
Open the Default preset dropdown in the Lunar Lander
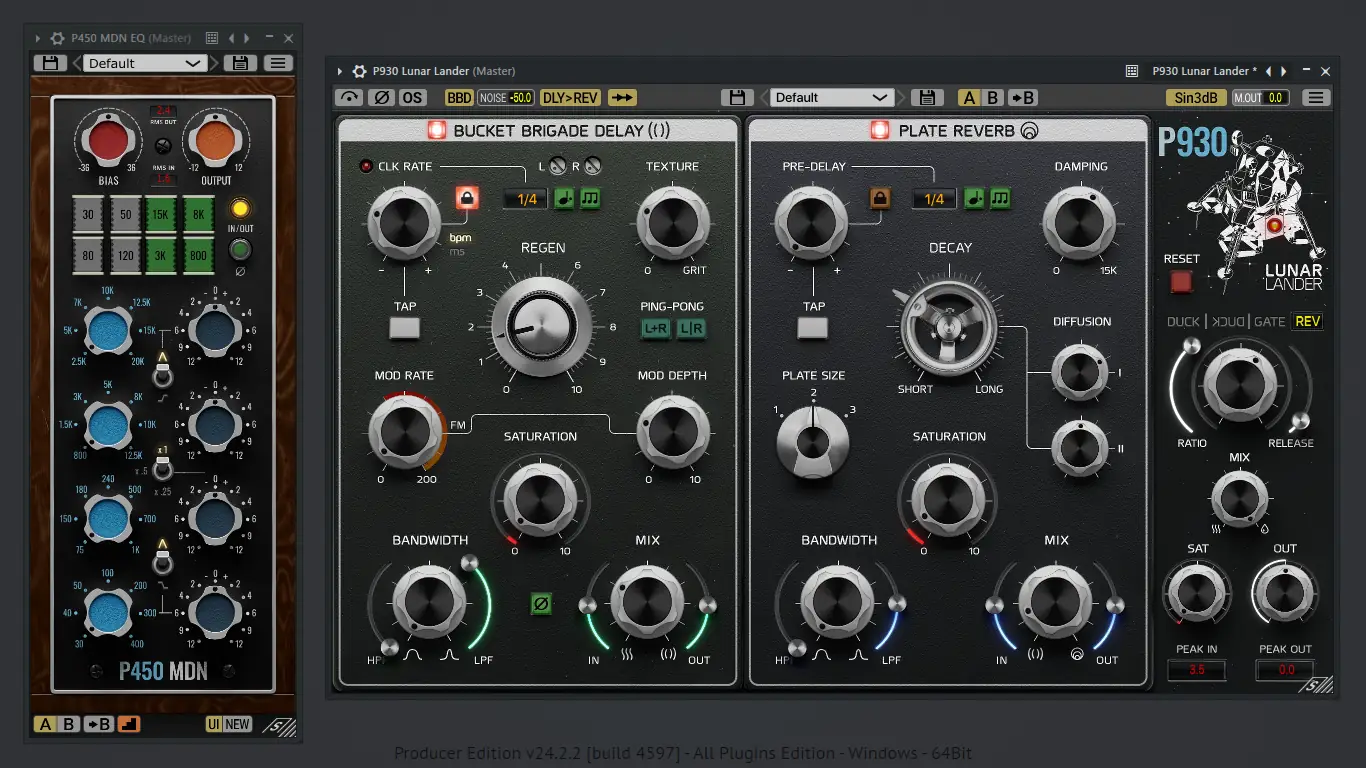(832, 98)
